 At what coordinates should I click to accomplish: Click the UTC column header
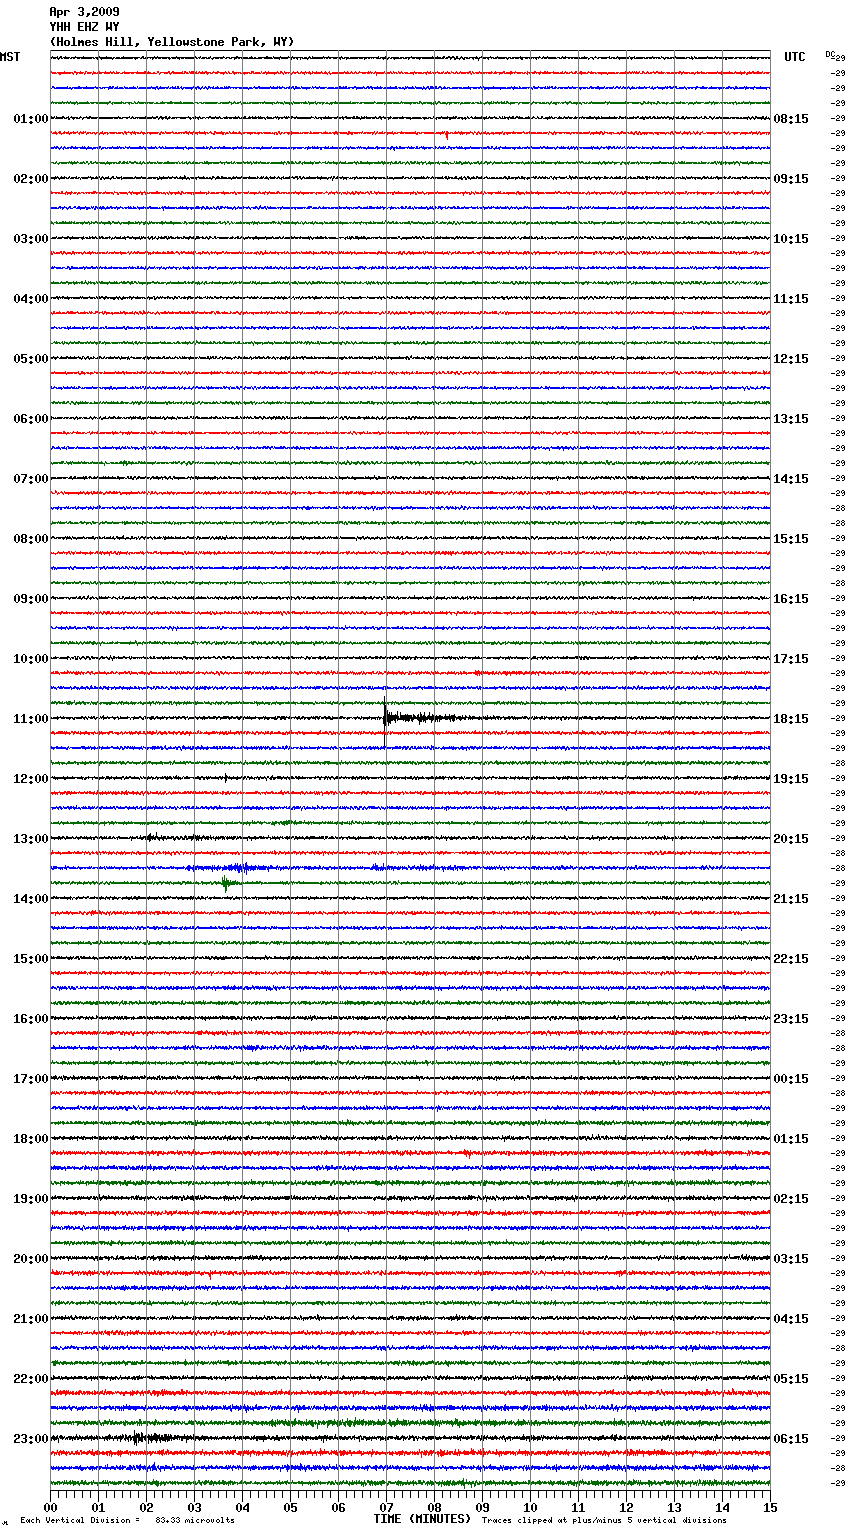coord(795,57)
